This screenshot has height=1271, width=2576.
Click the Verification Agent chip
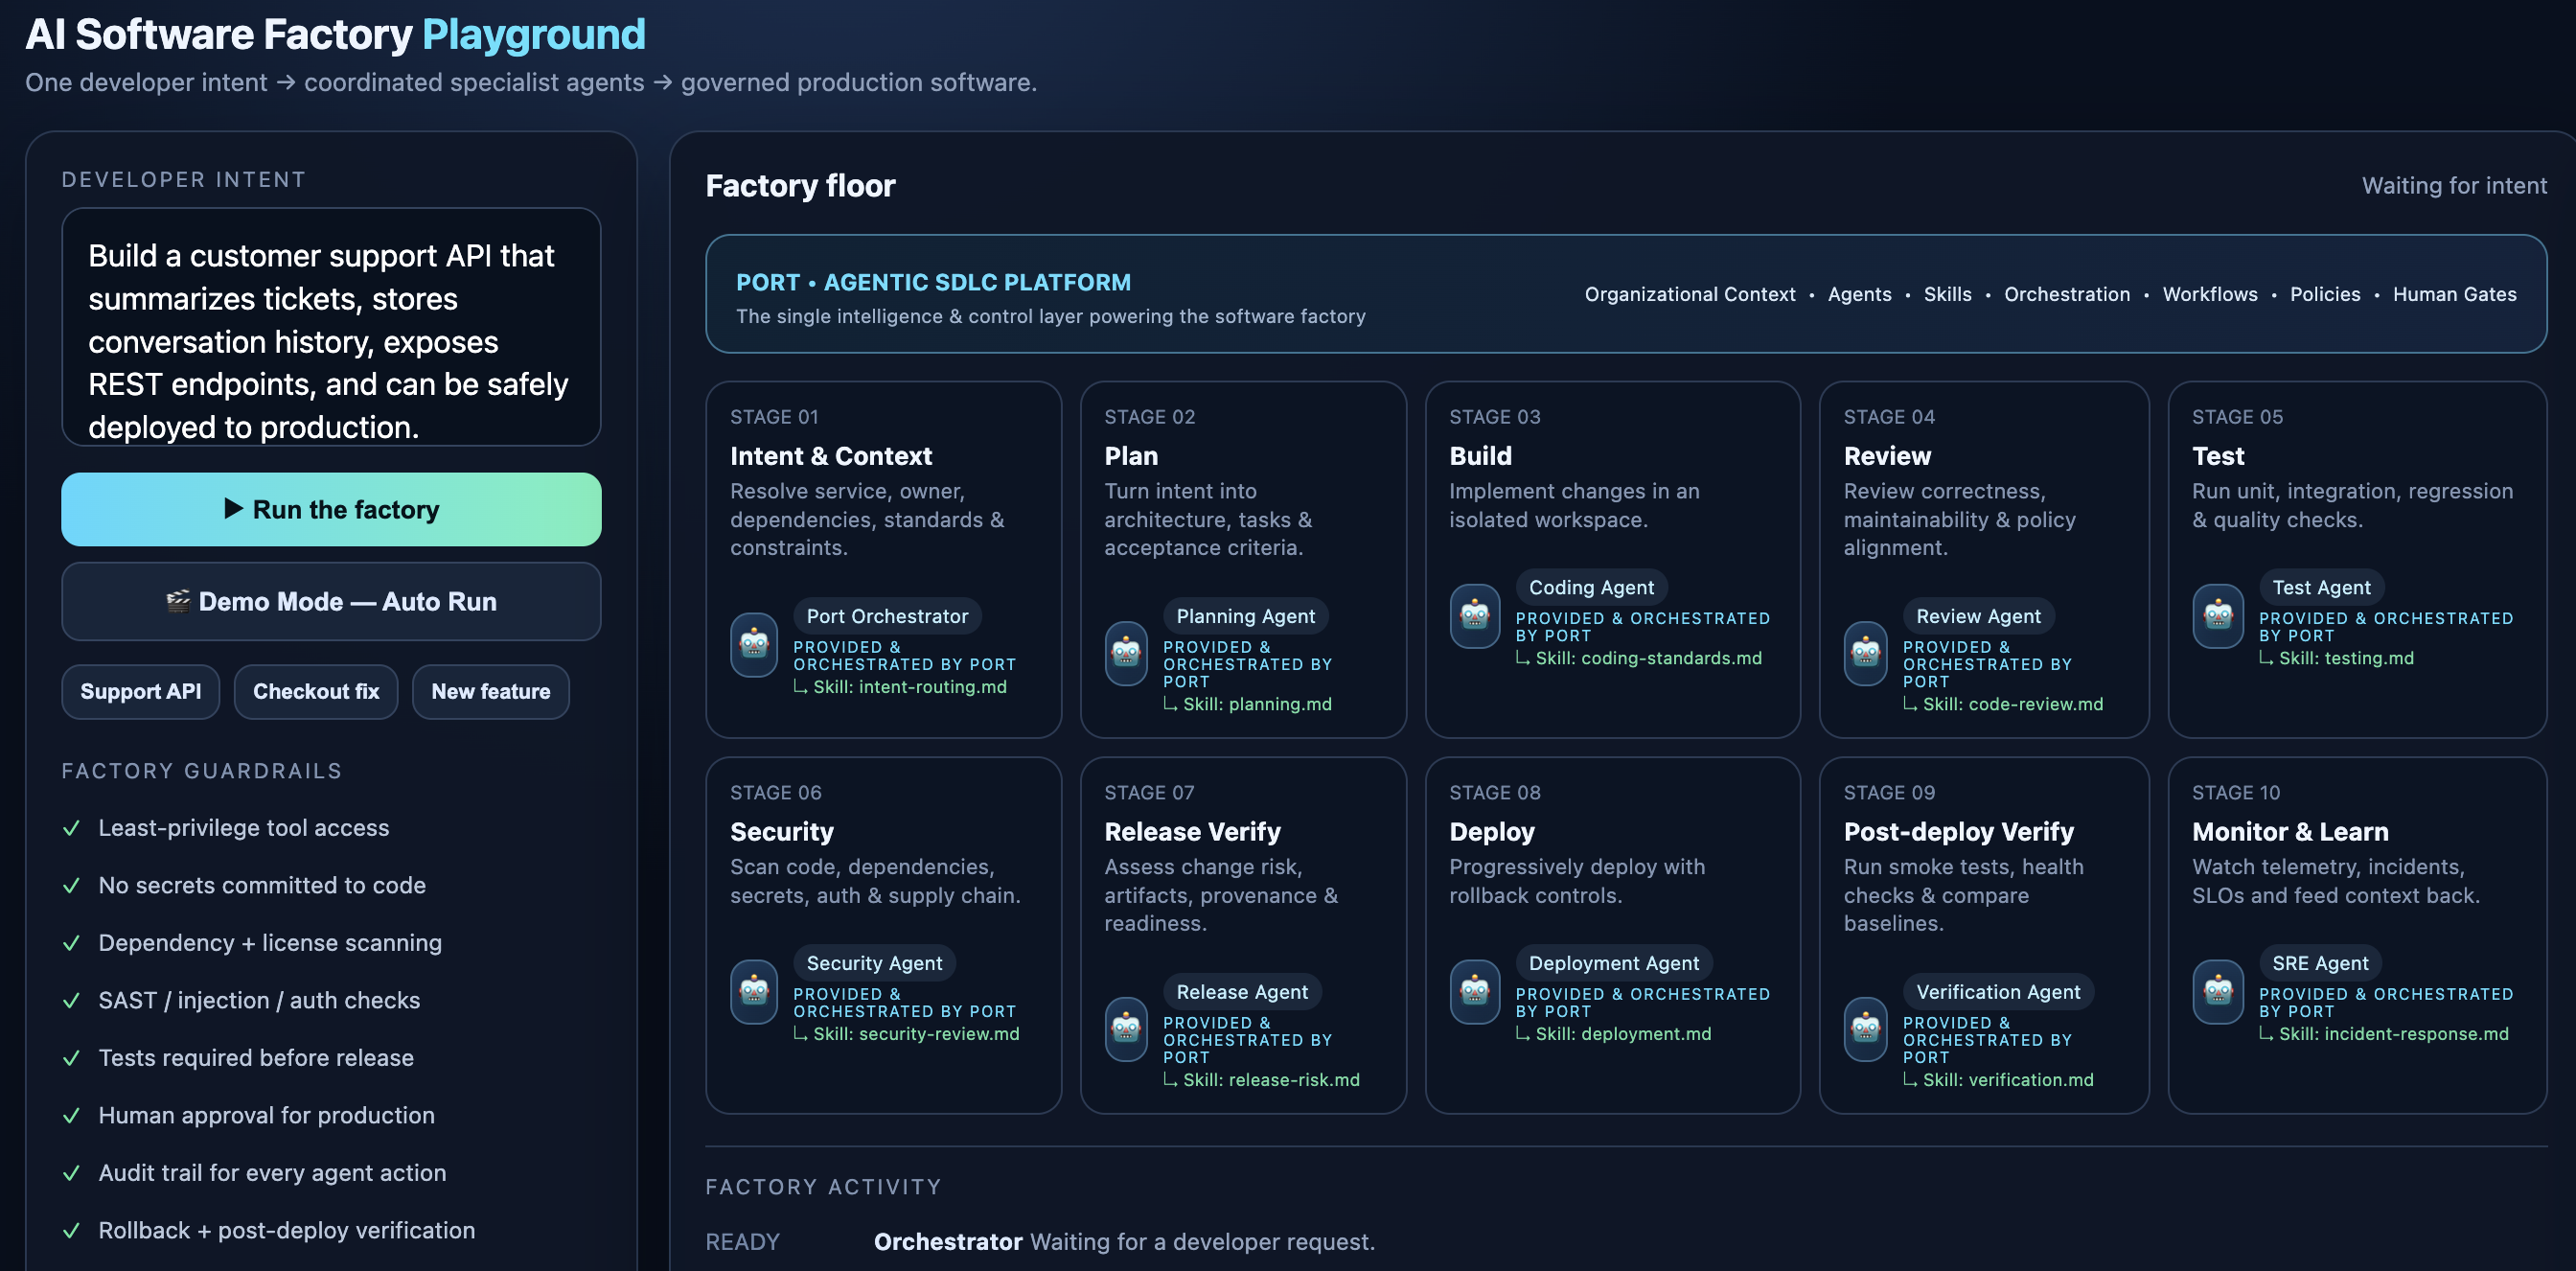tap(1998, 993)
